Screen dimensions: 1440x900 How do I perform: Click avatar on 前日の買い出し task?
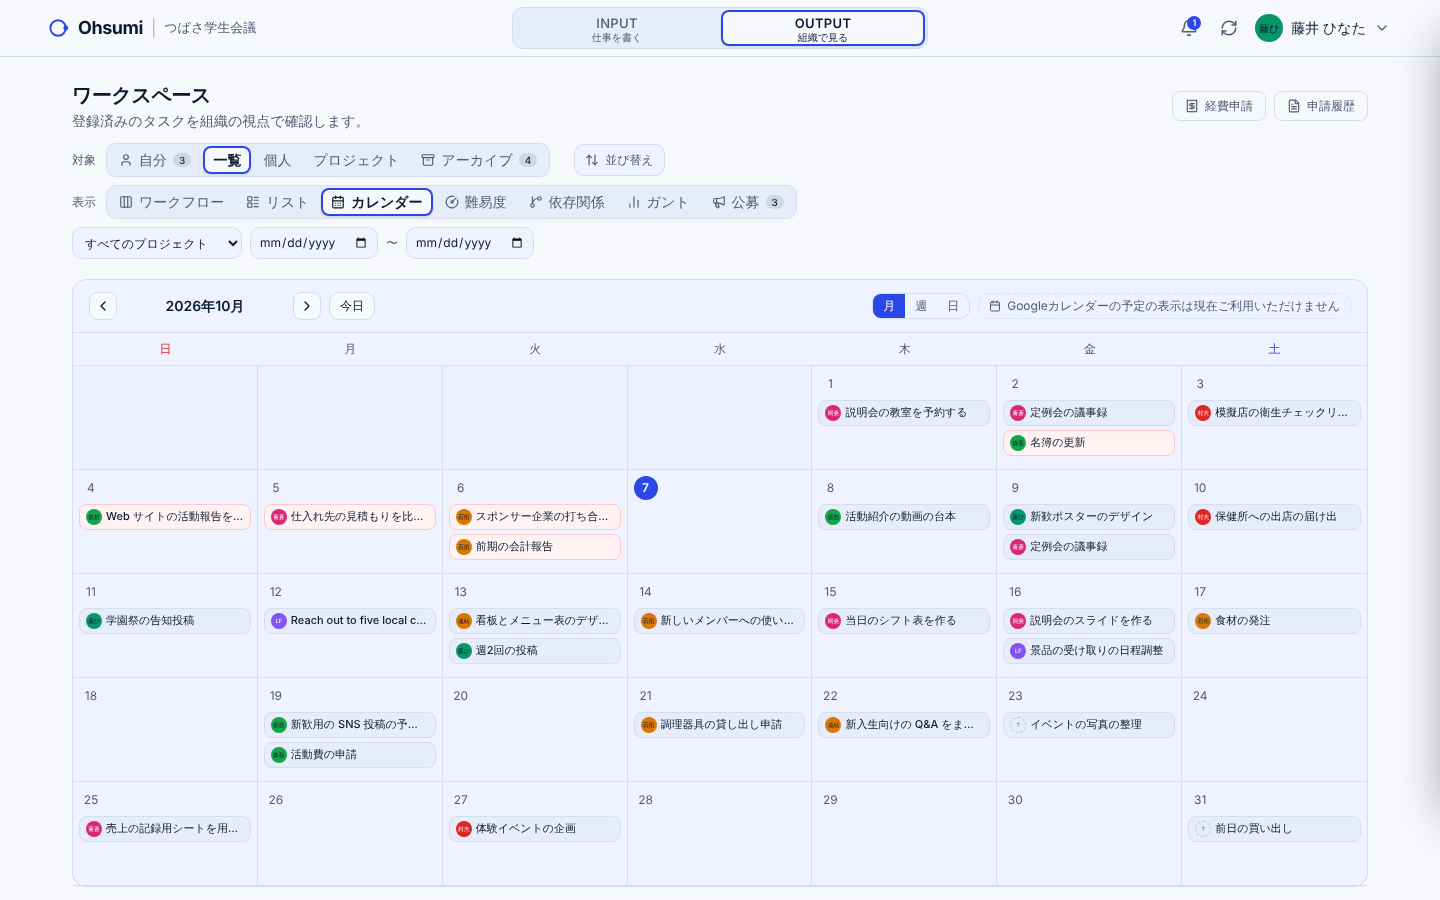(1203, 829)
